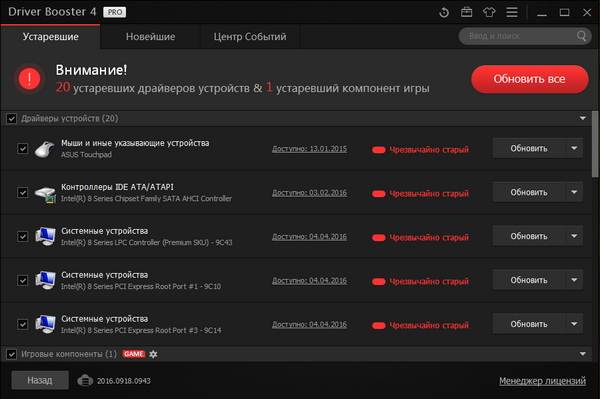The width and height of the screenshot is (600, 399).
Task: Uncheck the ASUS Touchpad driver checkbox
Action: (23, 148)
